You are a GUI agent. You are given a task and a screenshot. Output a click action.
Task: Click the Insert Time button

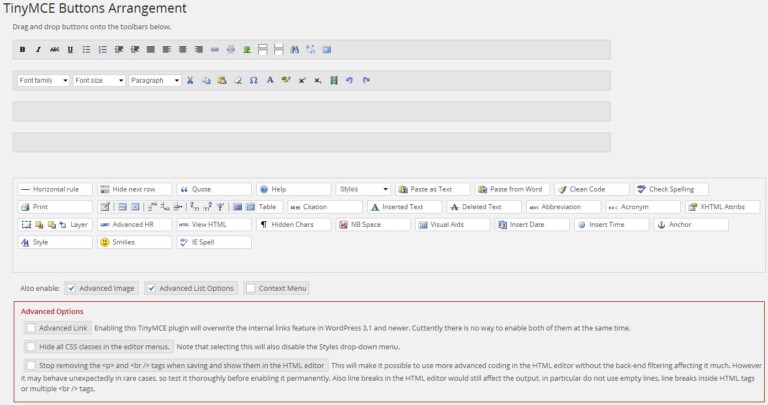611,224
